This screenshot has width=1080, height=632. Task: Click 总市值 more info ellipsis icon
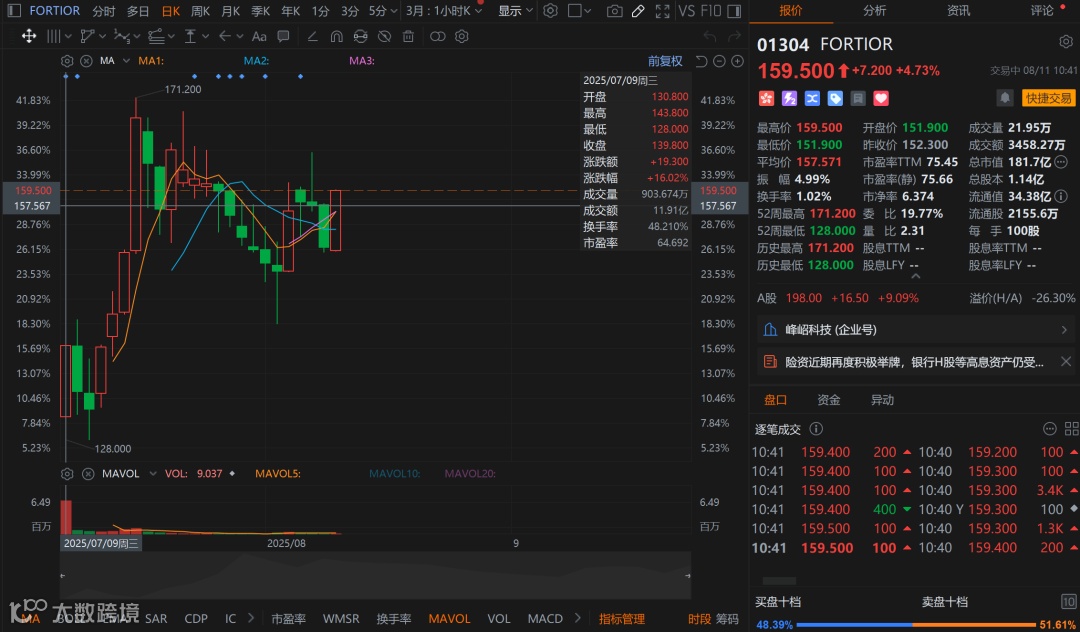coord(1061,162)
